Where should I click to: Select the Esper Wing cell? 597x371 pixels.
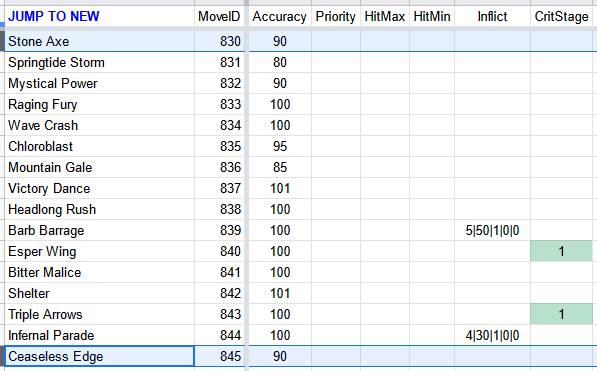click(99, 251)
